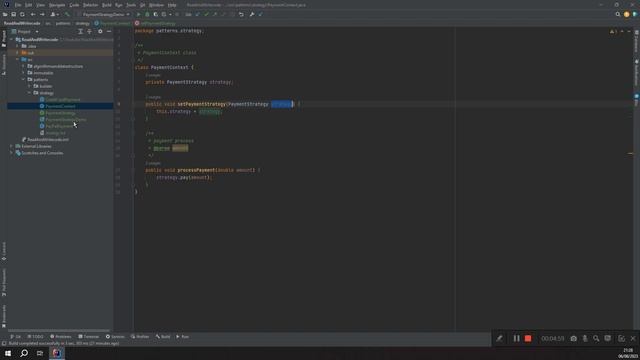640x360 pixels.
Task: Click the recorder camera snapshot icon
Action: pyautogui.click(x=573, y=338)
